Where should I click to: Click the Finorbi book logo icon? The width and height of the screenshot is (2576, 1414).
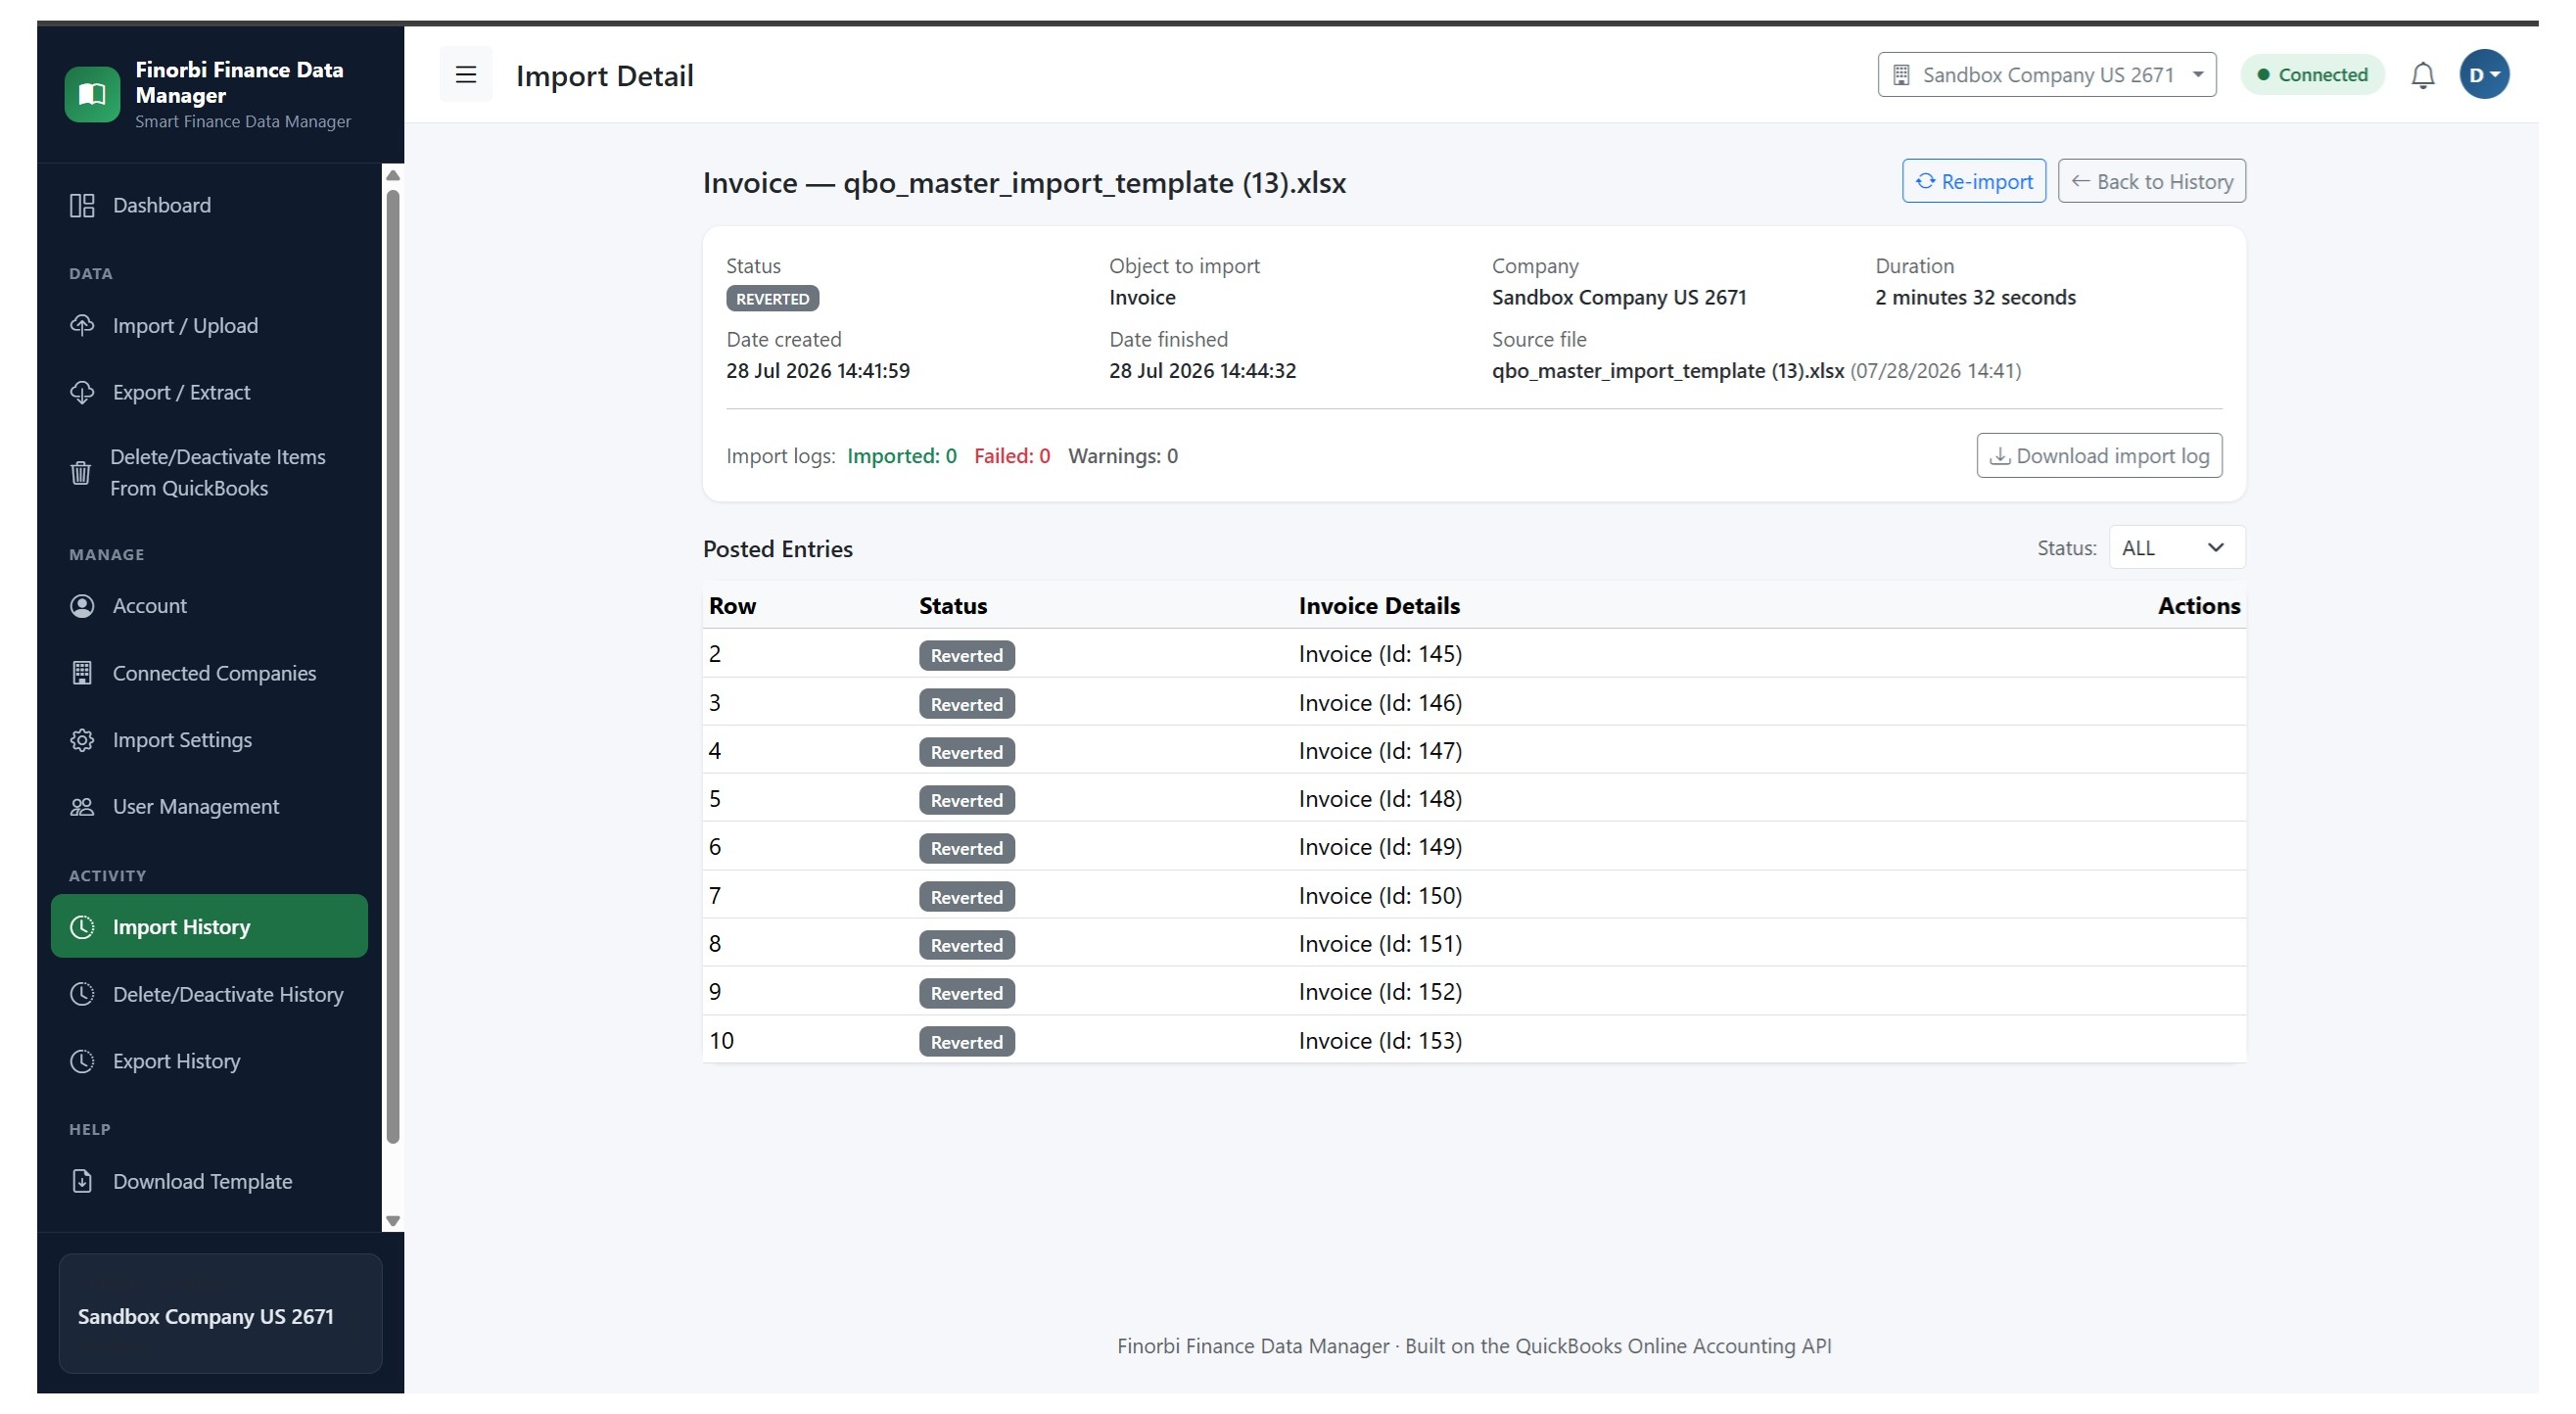click(92, 94)
